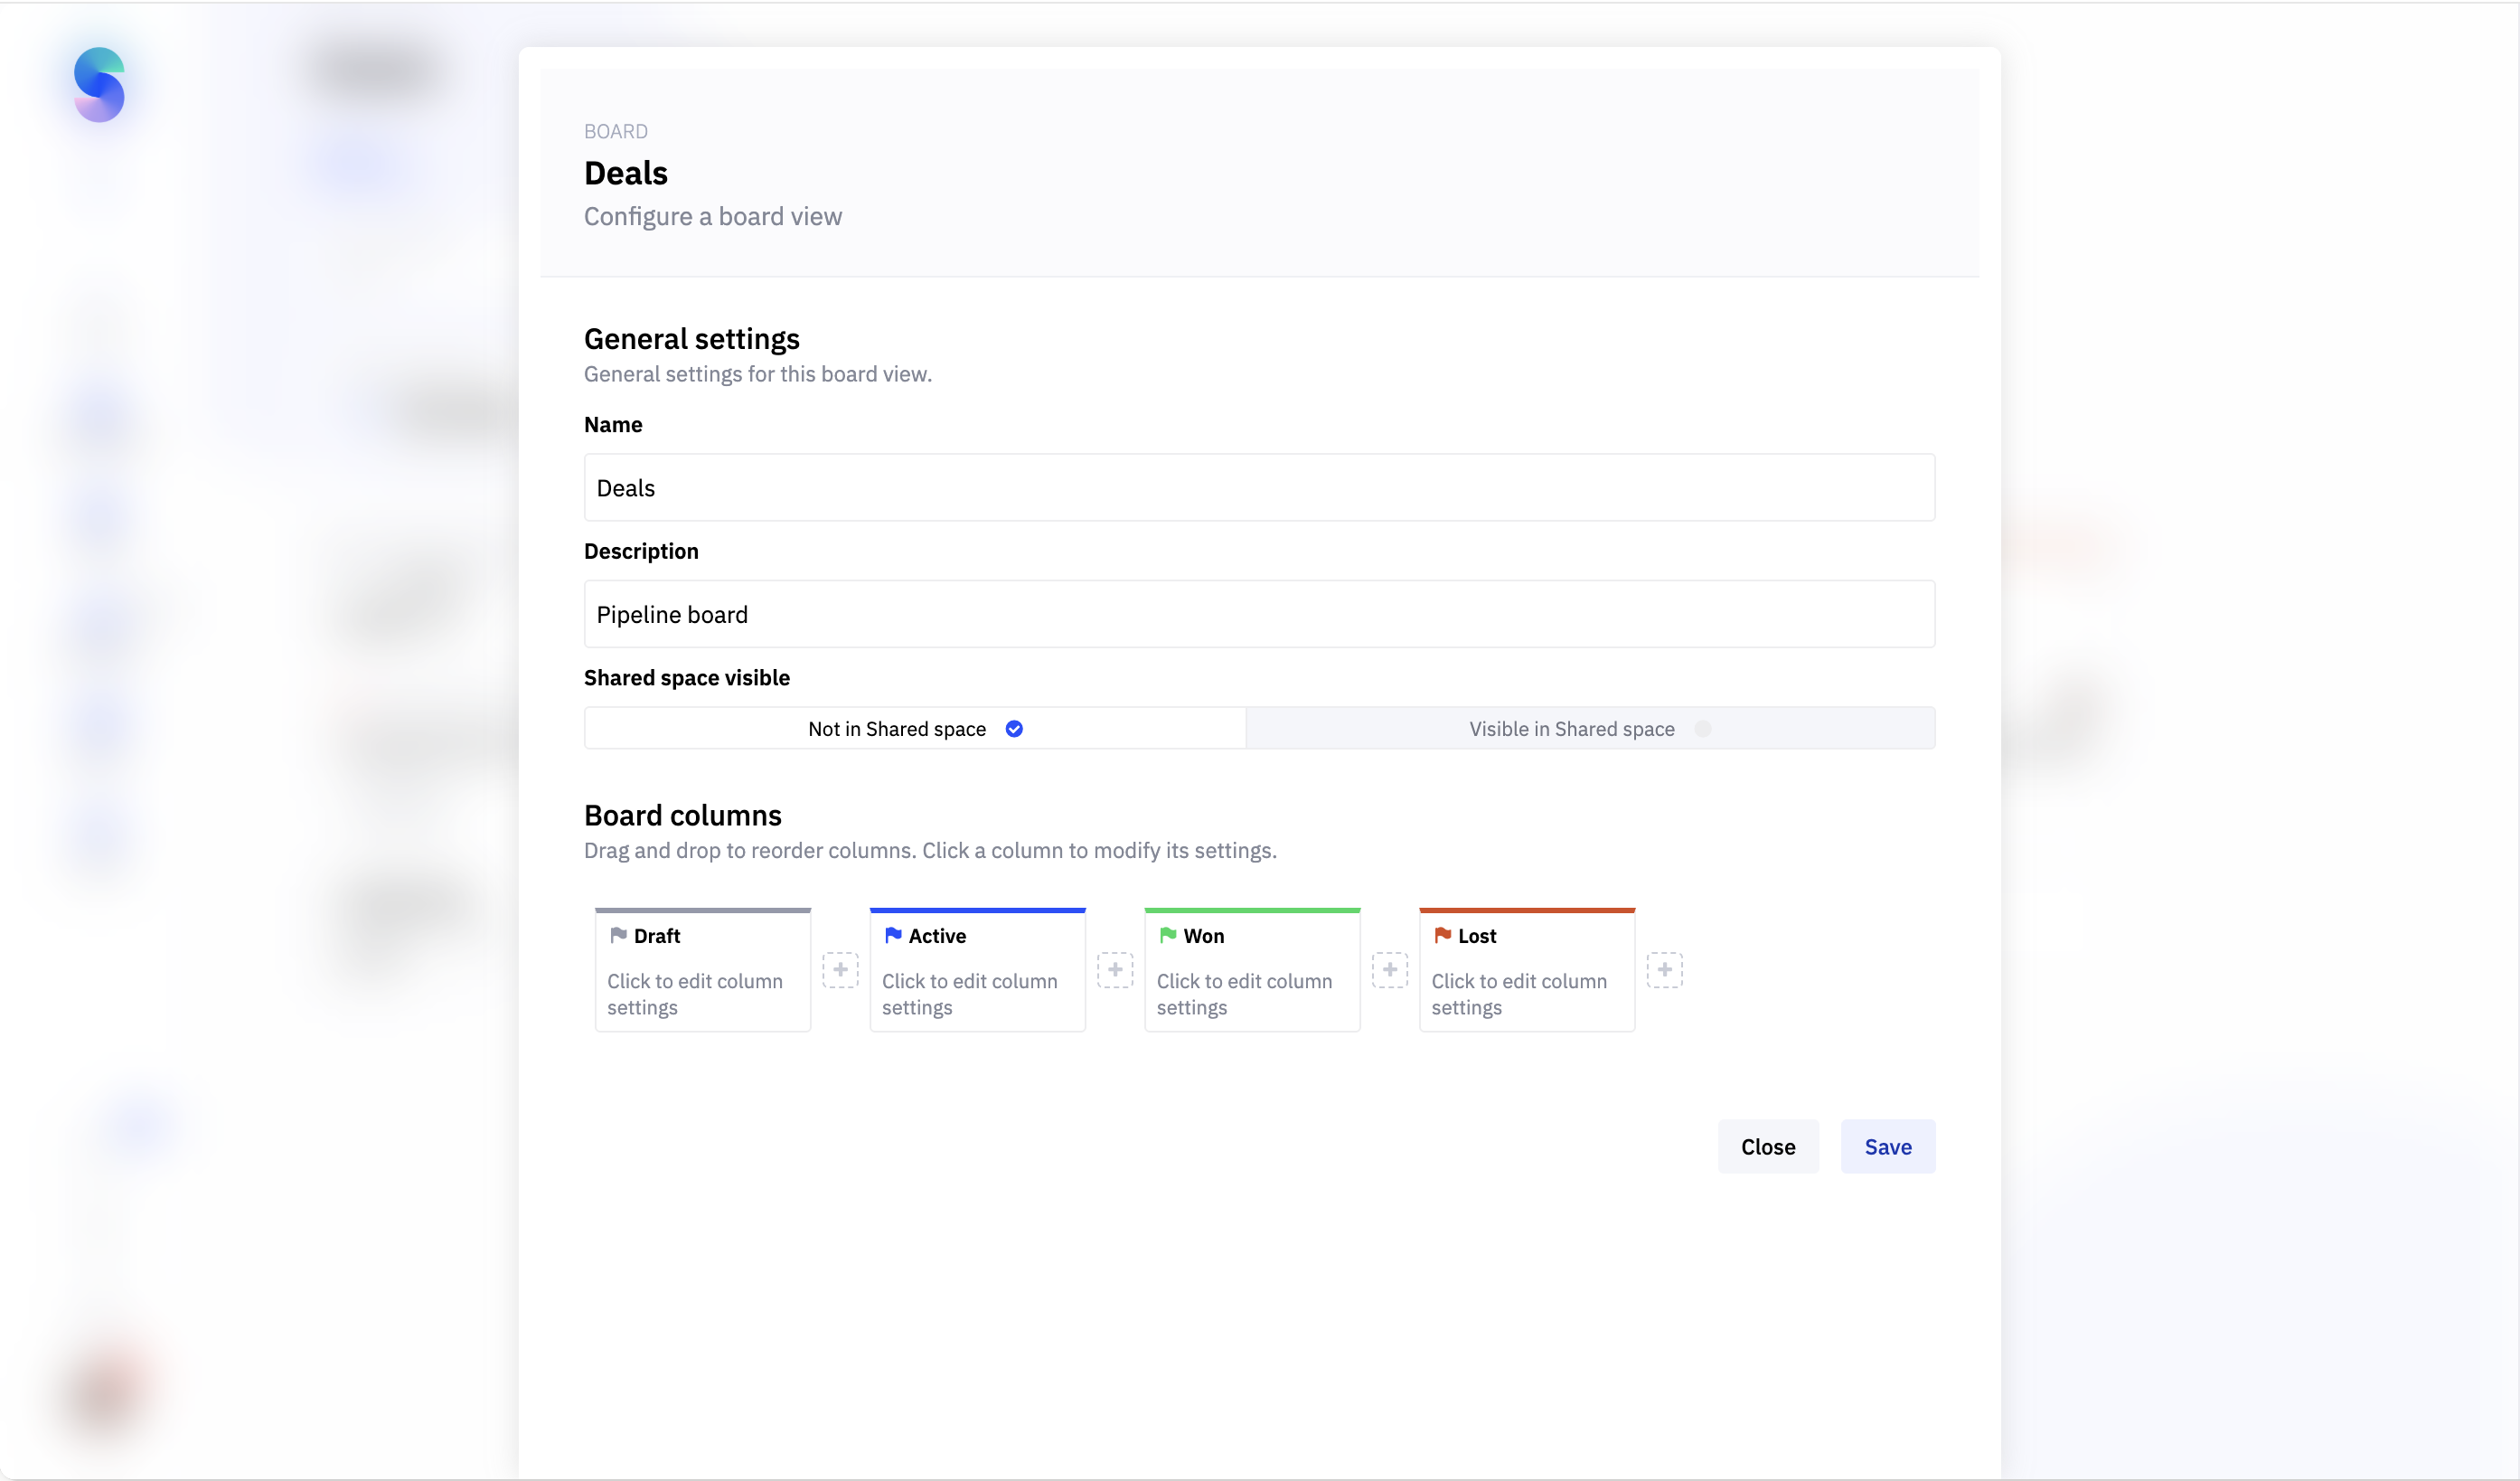Open Won column settings card
2520x1481 pixels.
point(1252,970)
